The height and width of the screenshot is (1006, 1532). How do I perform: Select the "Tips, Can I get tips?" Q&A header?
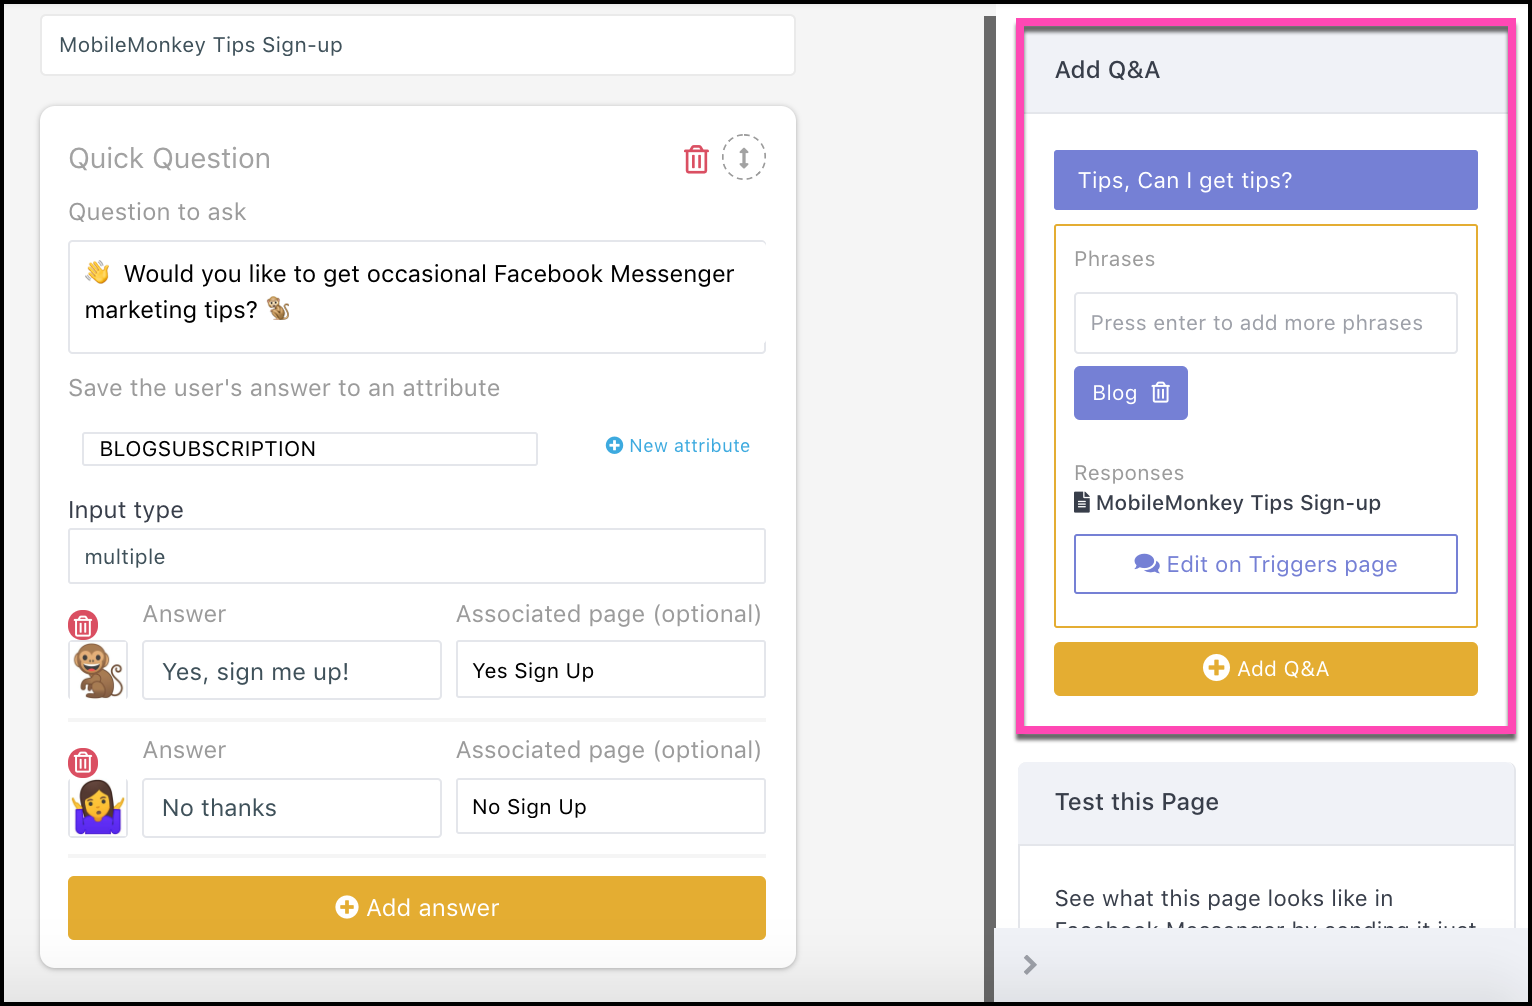coord(1264,180)
